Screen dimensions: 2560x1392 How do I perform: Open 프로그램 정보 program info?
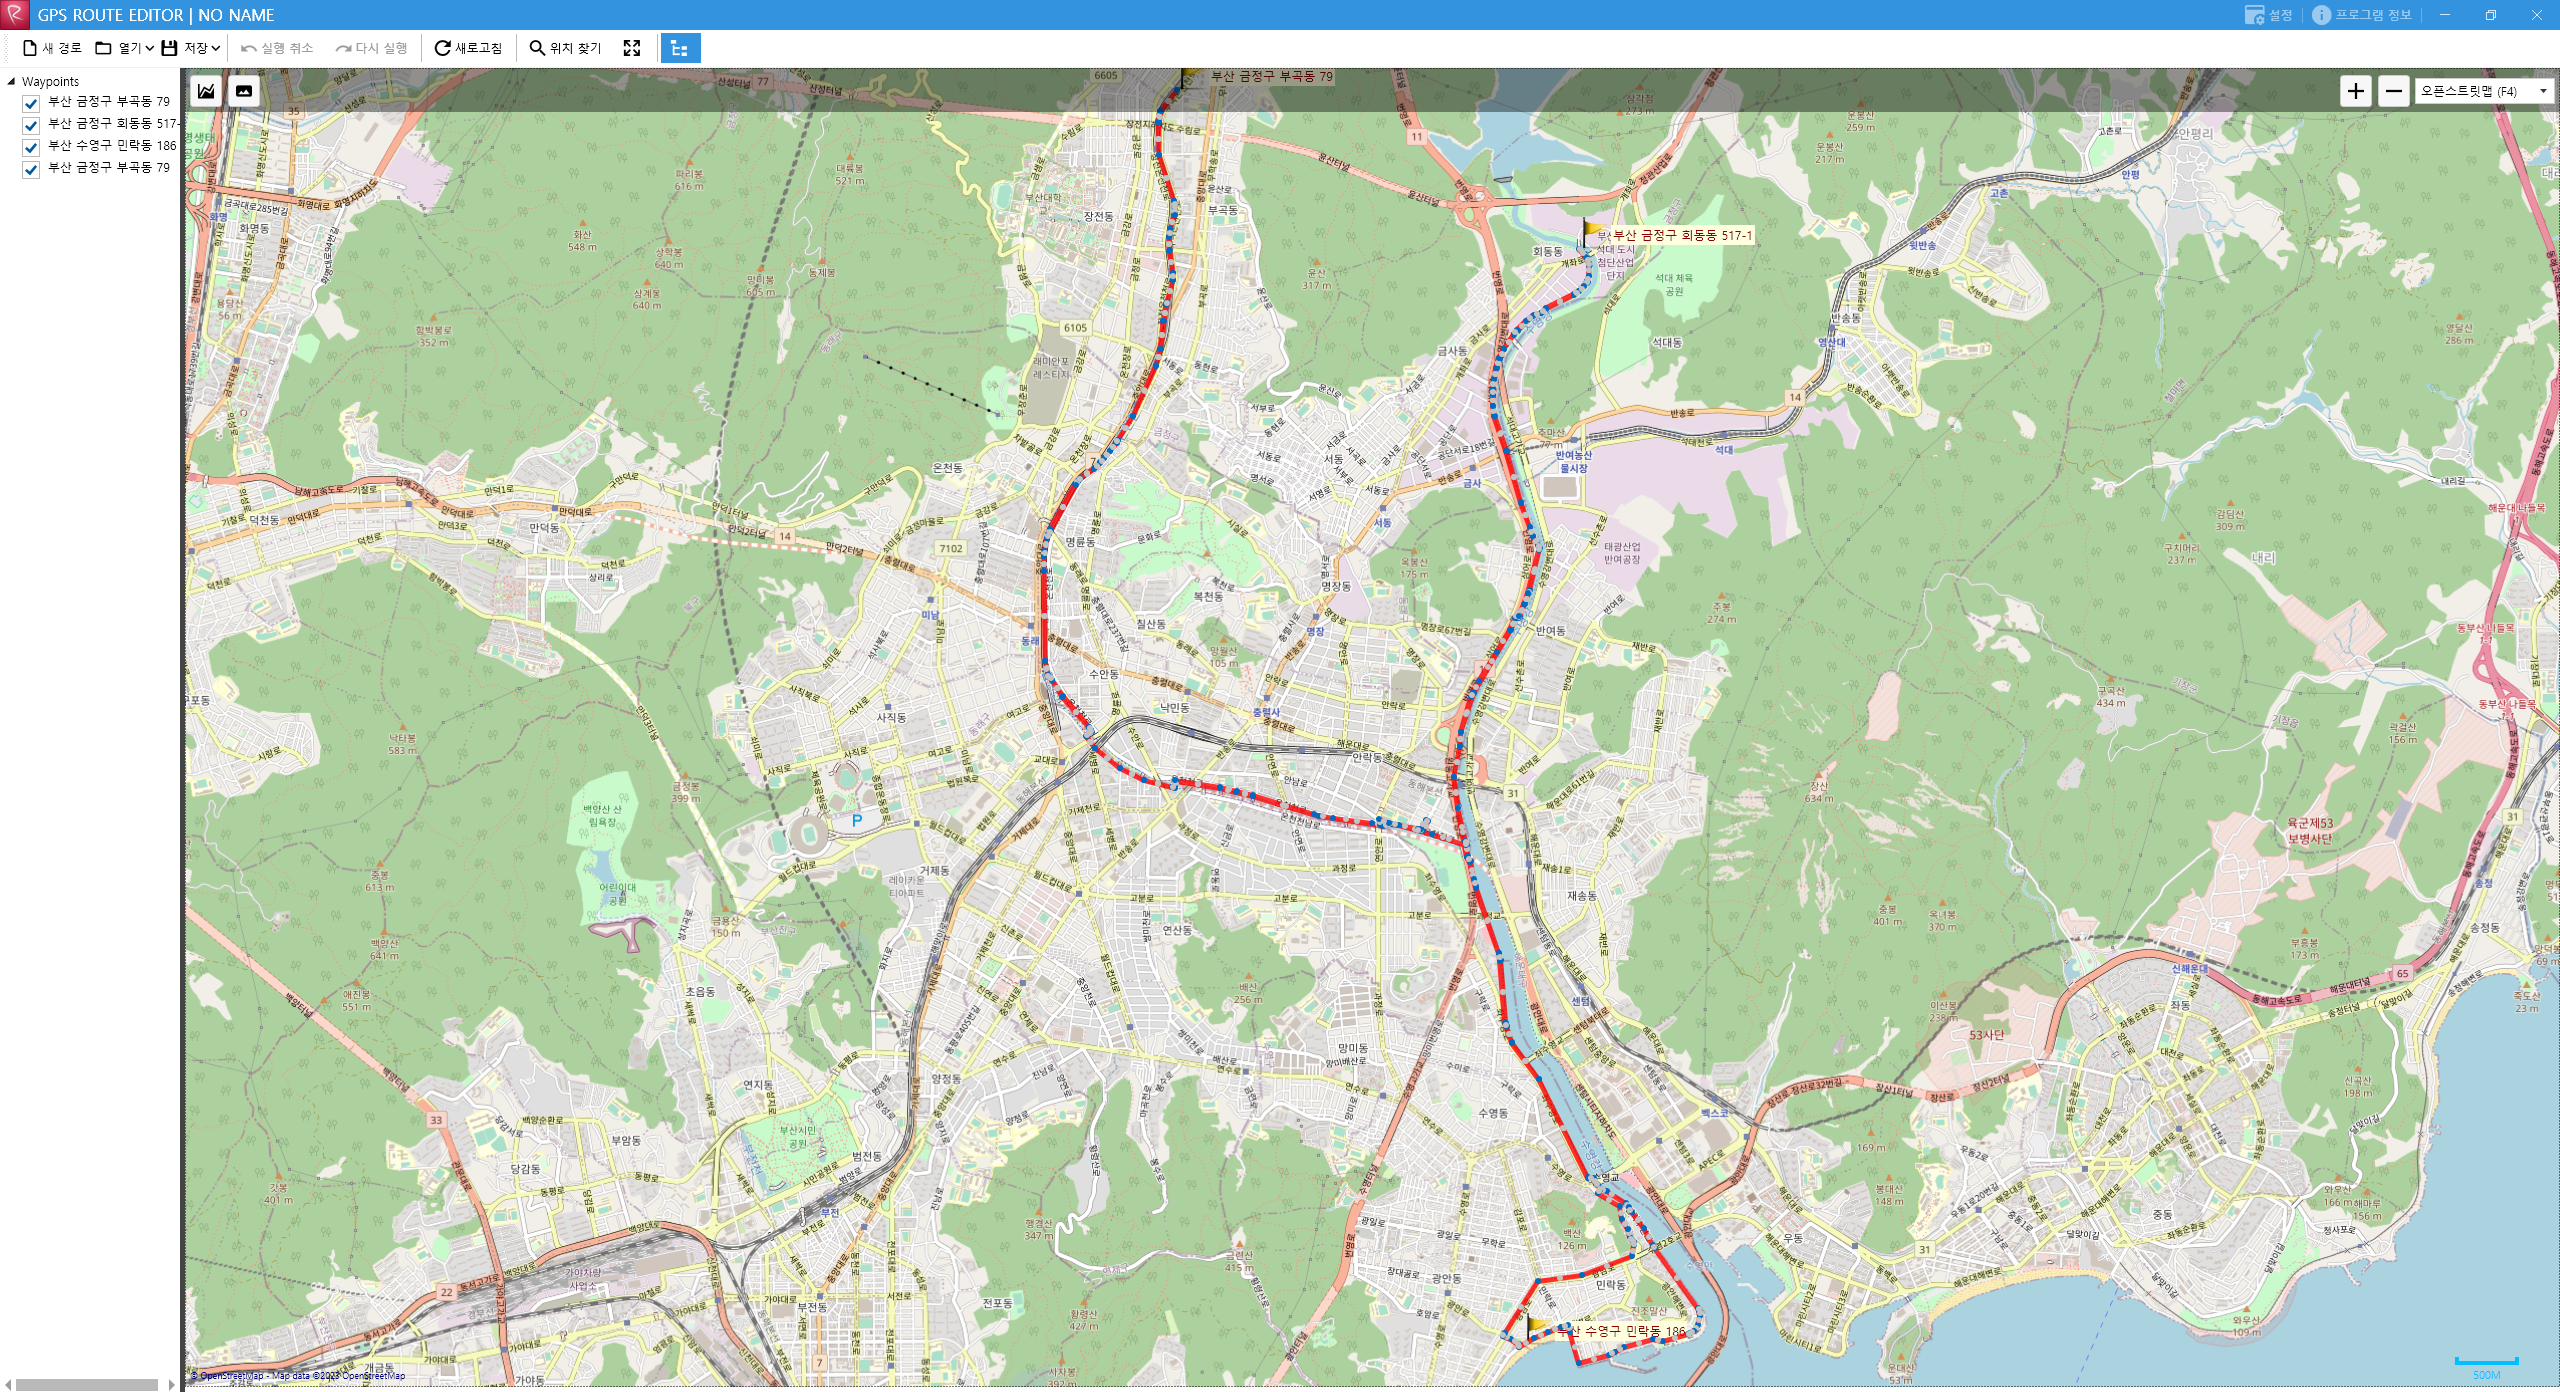click(x=2361, y=15)
